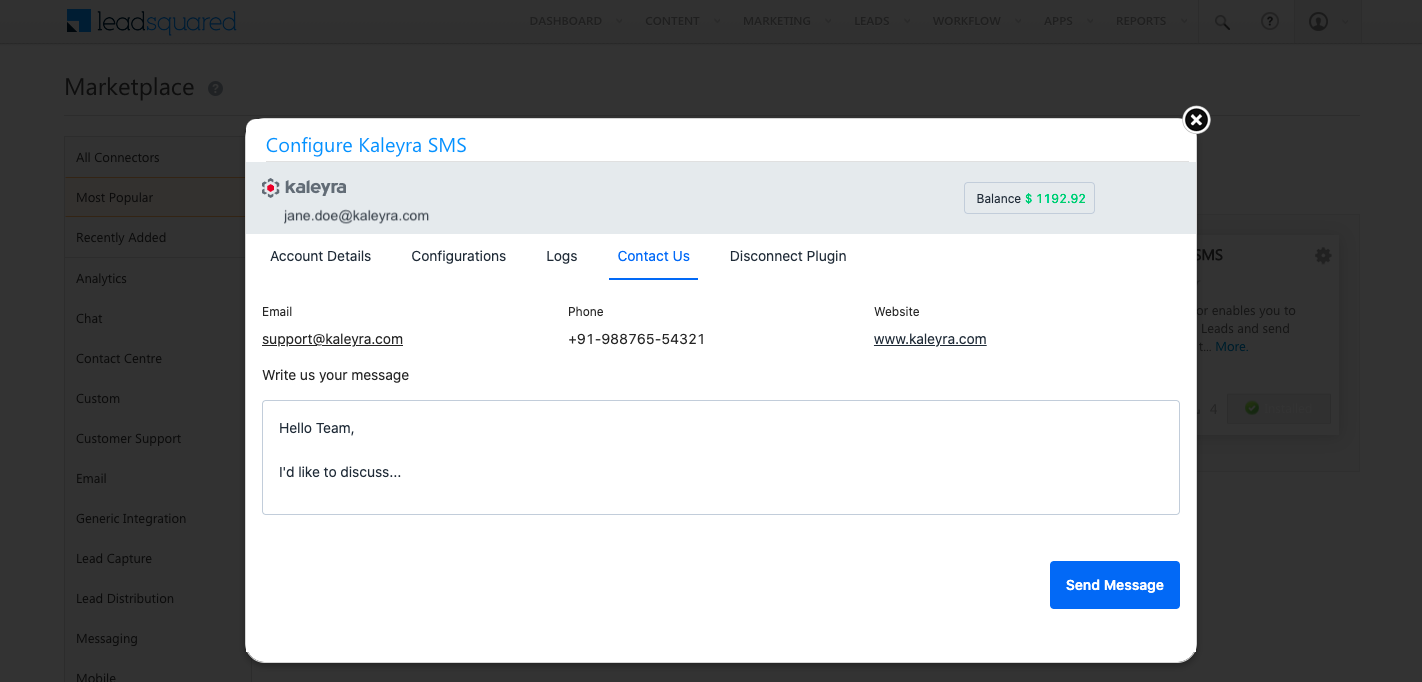The width and height of the screenshot is (1422, 682).
Task: Open the user profile icon
Action: (x=1318, y=21)
